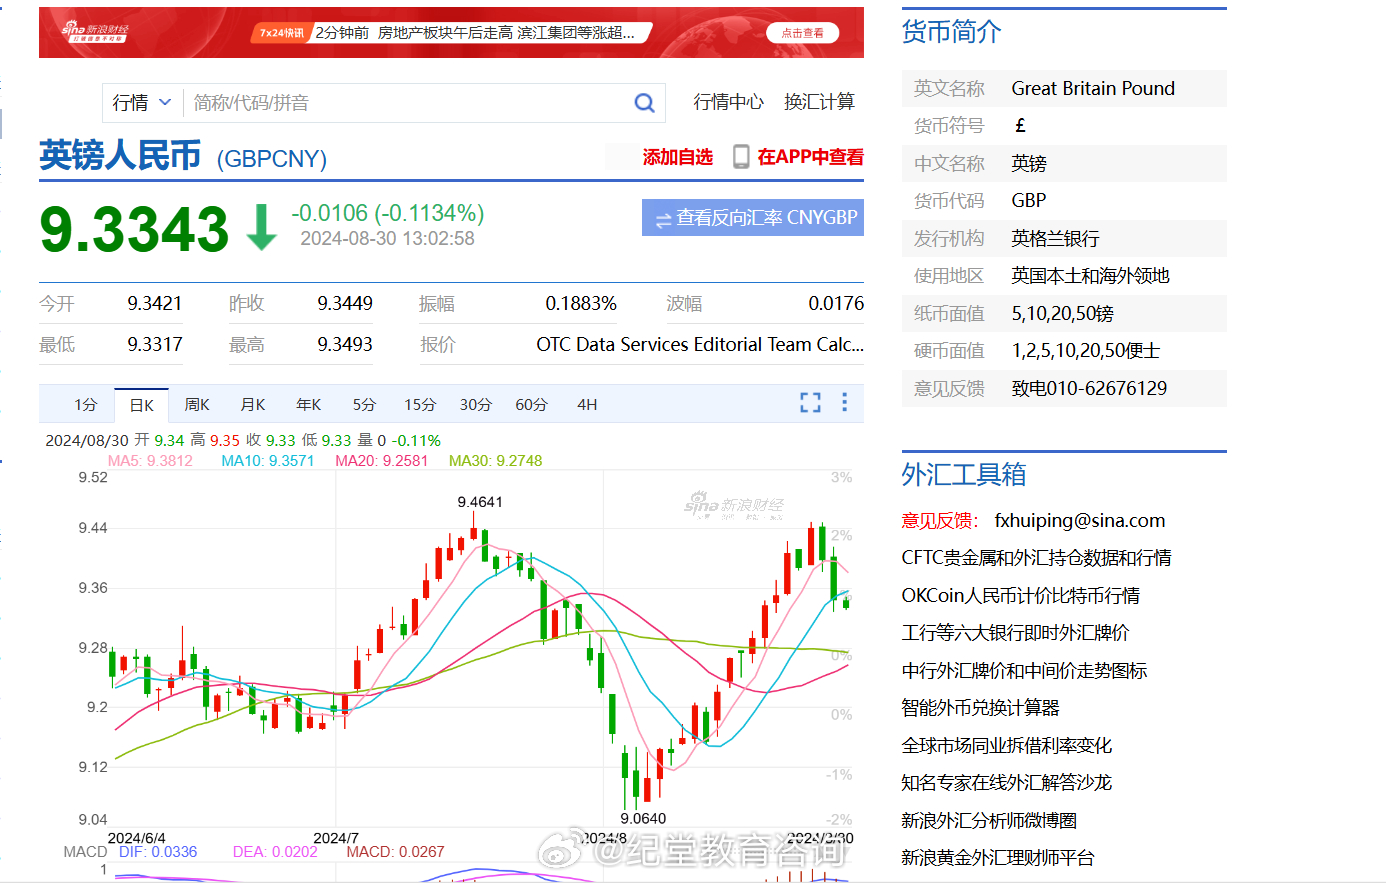
Task: Click the 振幅 0.1883% value
Action: [581, 303]
